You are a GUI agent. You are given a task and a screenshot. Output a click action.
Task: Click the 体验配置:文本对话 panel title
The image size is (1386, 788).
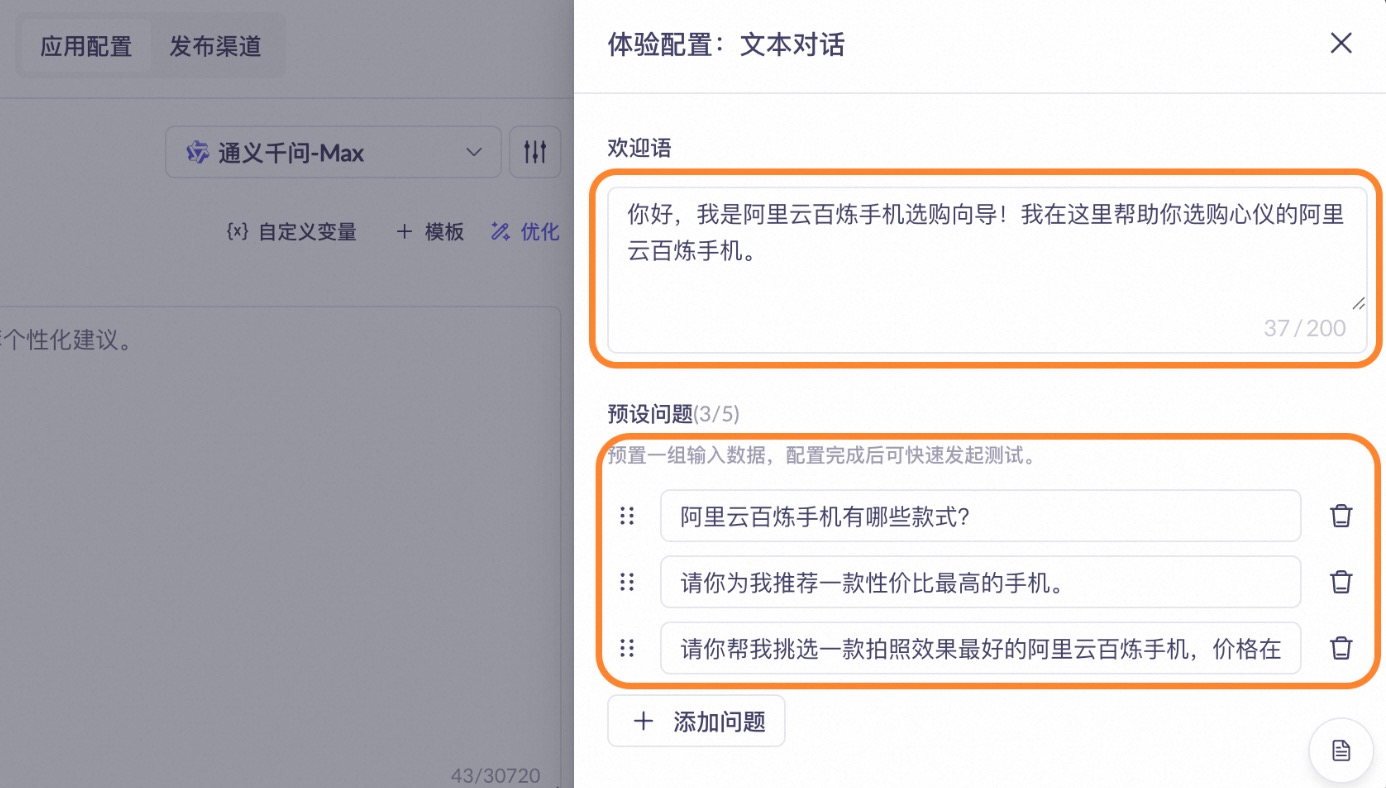[726, 44]
